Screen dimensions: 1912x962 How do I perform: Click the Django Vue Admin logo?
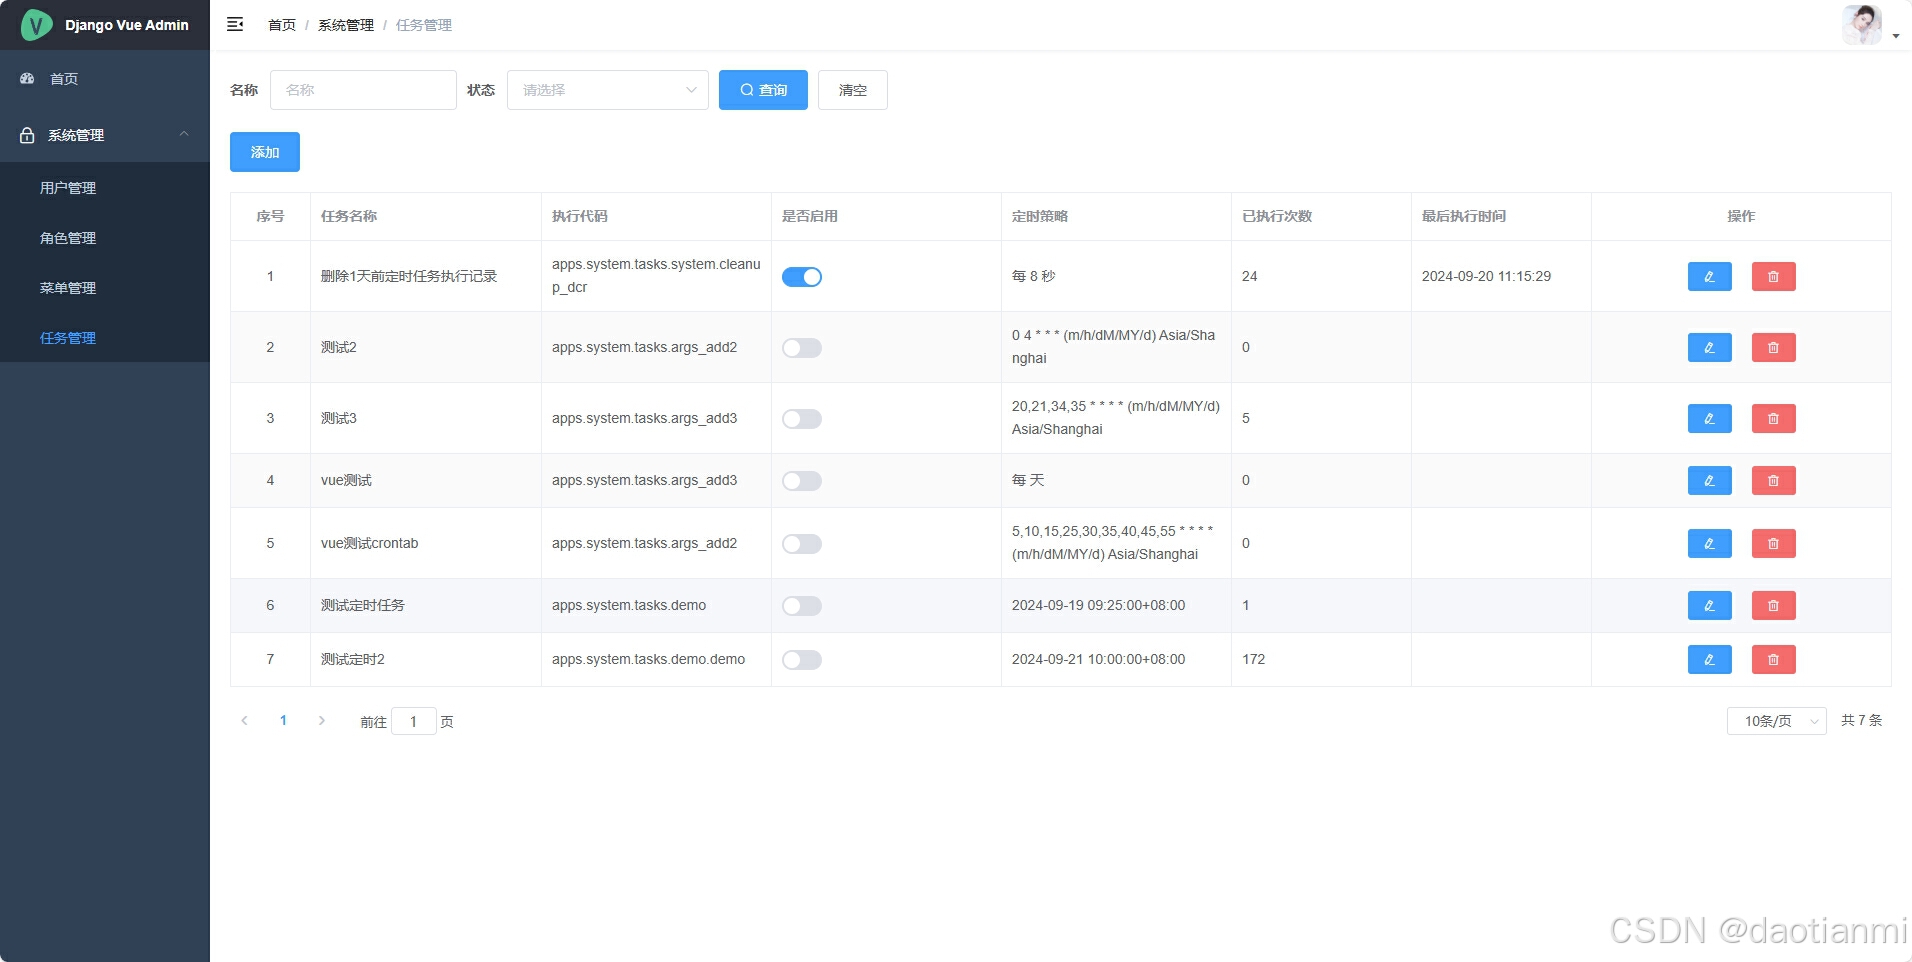[105, 25]
